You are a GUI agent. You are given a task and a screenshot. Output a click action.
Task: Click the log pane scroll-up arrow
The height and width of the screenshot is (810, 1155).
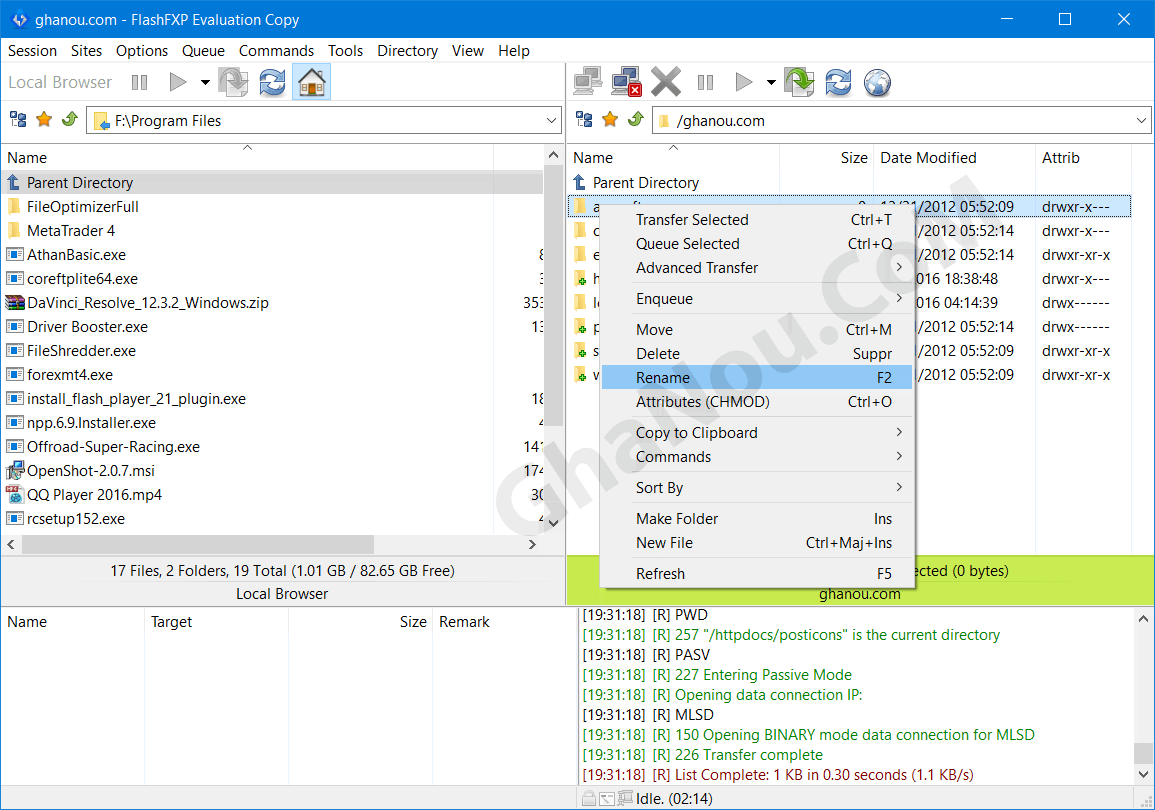tap(1142, 619)
